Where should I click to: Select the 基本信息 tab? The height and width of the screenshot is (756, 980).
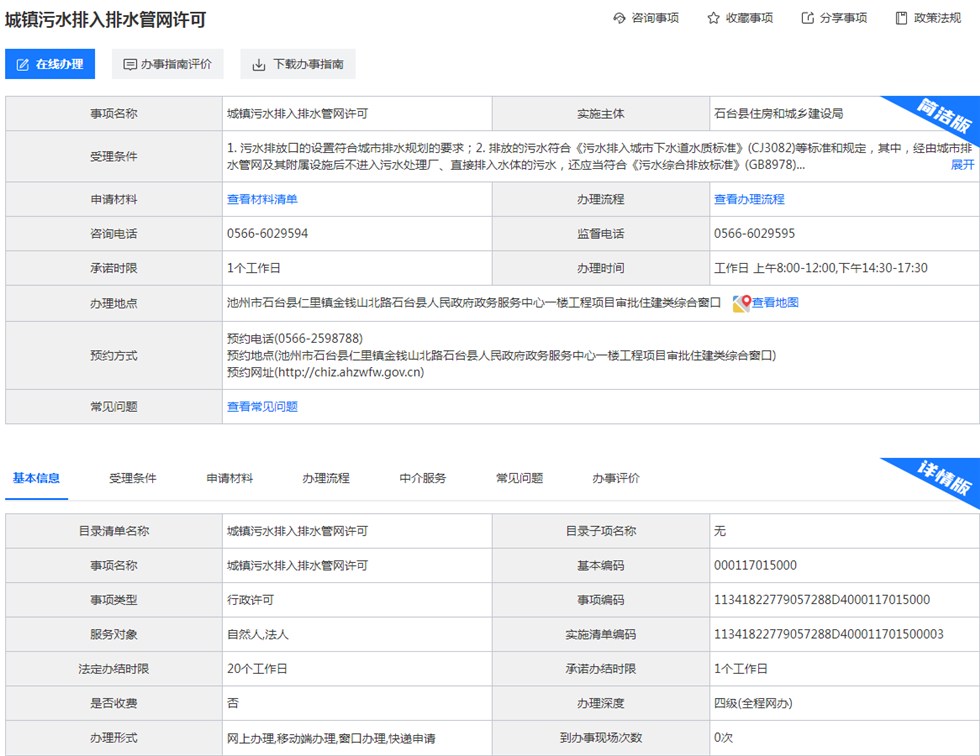click(36, 478)
